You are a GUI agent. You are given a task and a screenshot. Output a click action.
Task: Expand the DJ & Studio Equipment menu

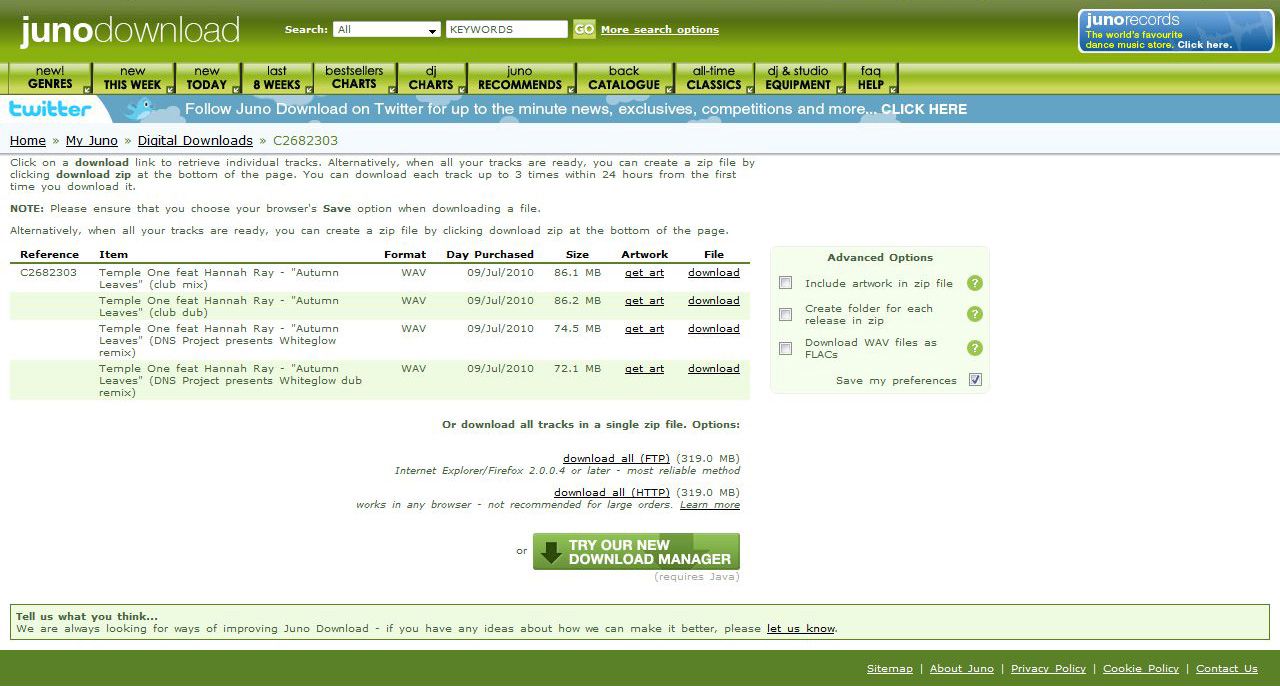pos(798,78)
